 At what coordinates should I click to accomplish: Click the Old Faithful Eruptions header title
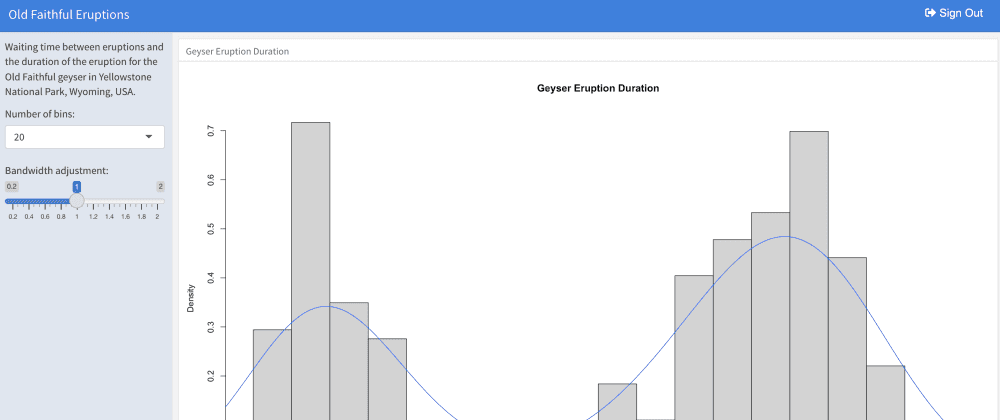click(x=68, y=14)
